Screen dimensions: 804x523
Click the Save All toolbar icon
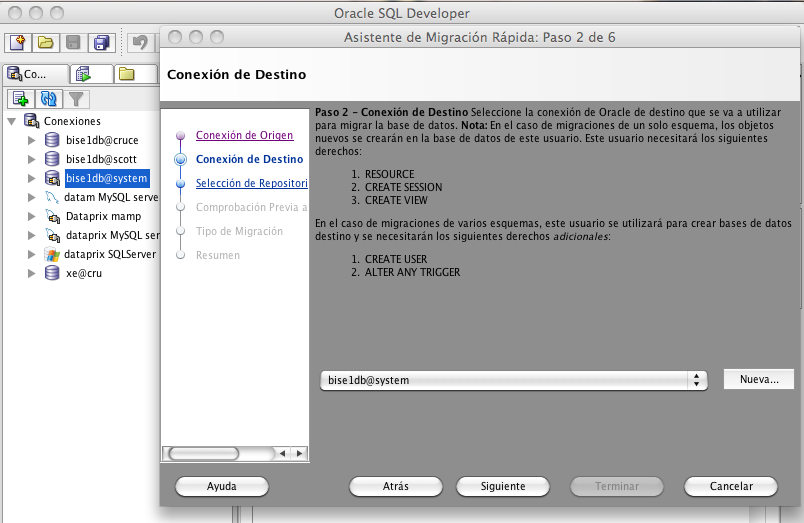point(102,43)
